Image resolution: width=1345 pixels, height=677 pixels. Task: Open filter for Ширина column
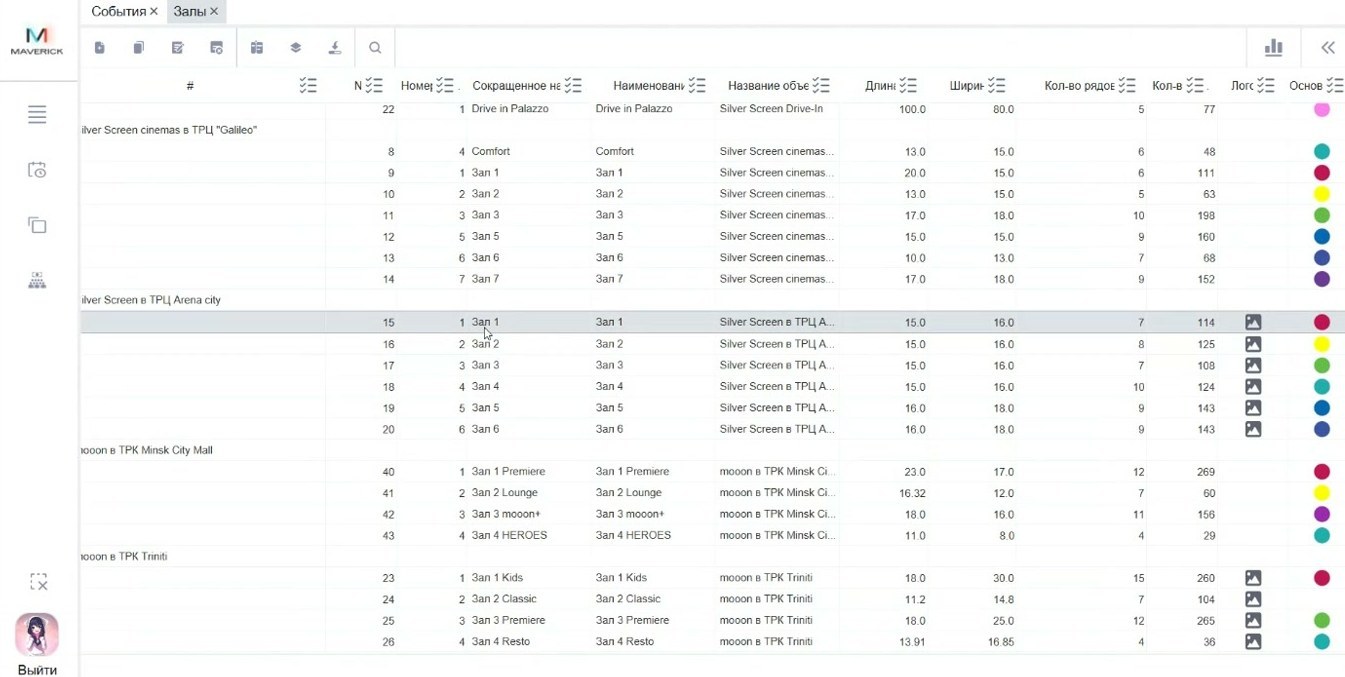[996, 86]
